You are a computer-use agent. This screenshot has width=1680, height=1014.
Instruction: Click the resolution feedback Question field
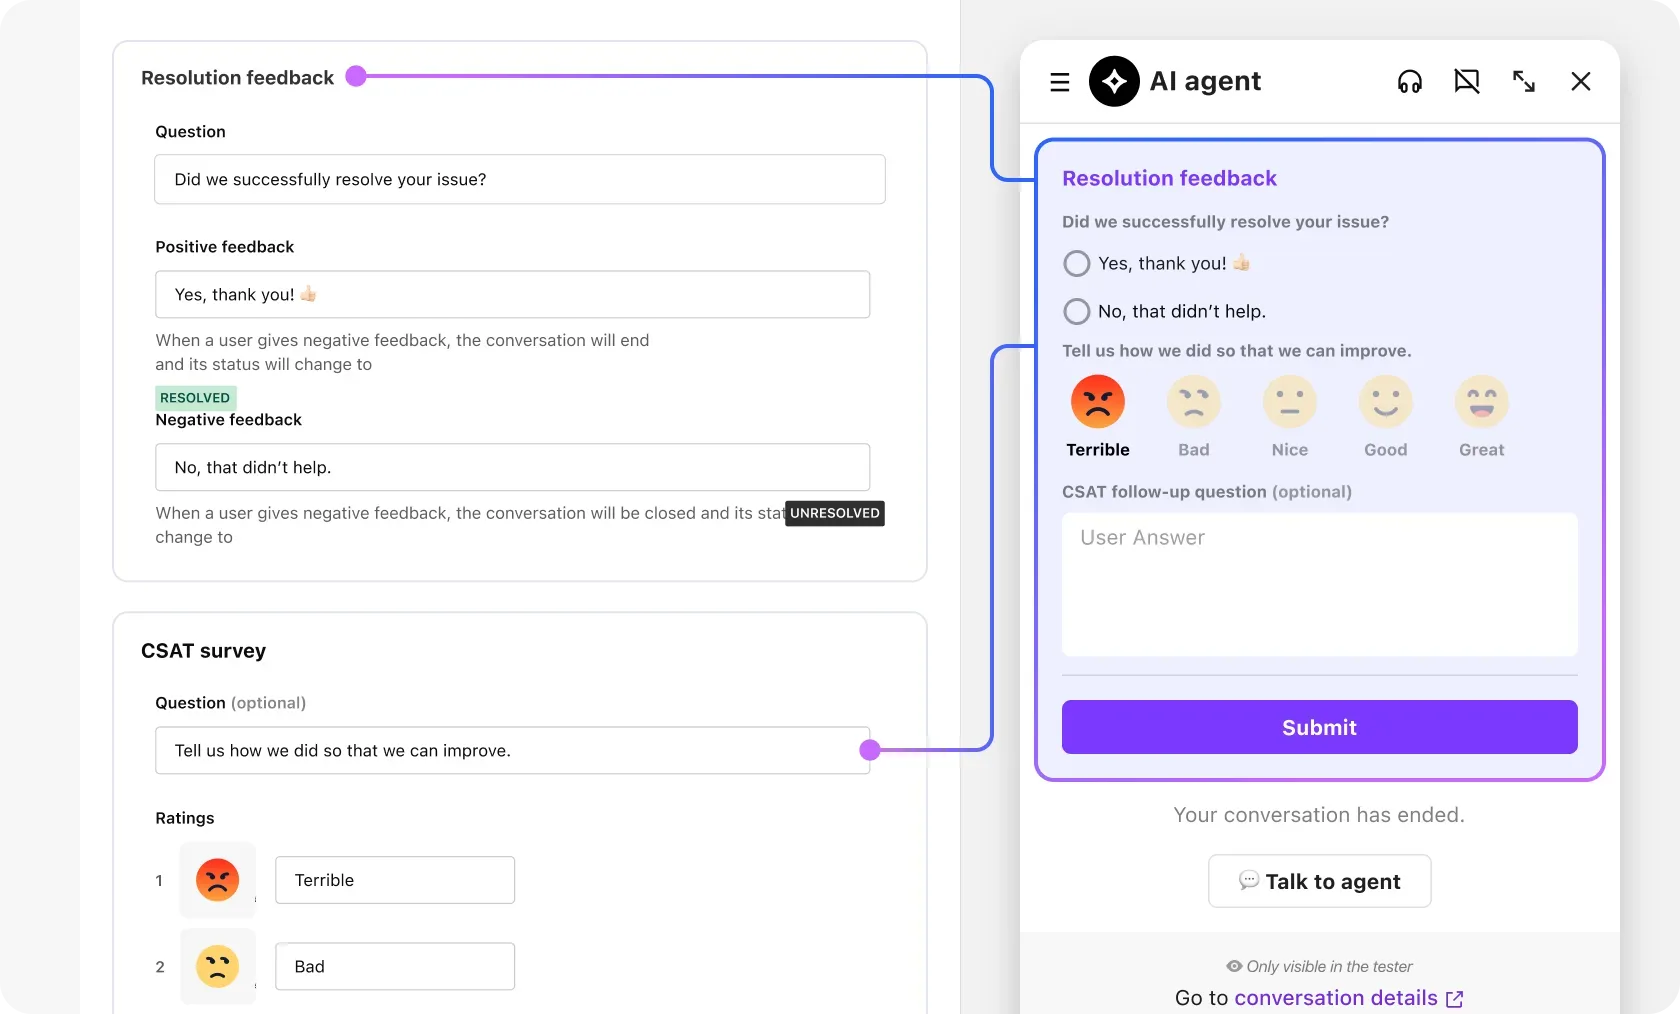tap(519, 179)
